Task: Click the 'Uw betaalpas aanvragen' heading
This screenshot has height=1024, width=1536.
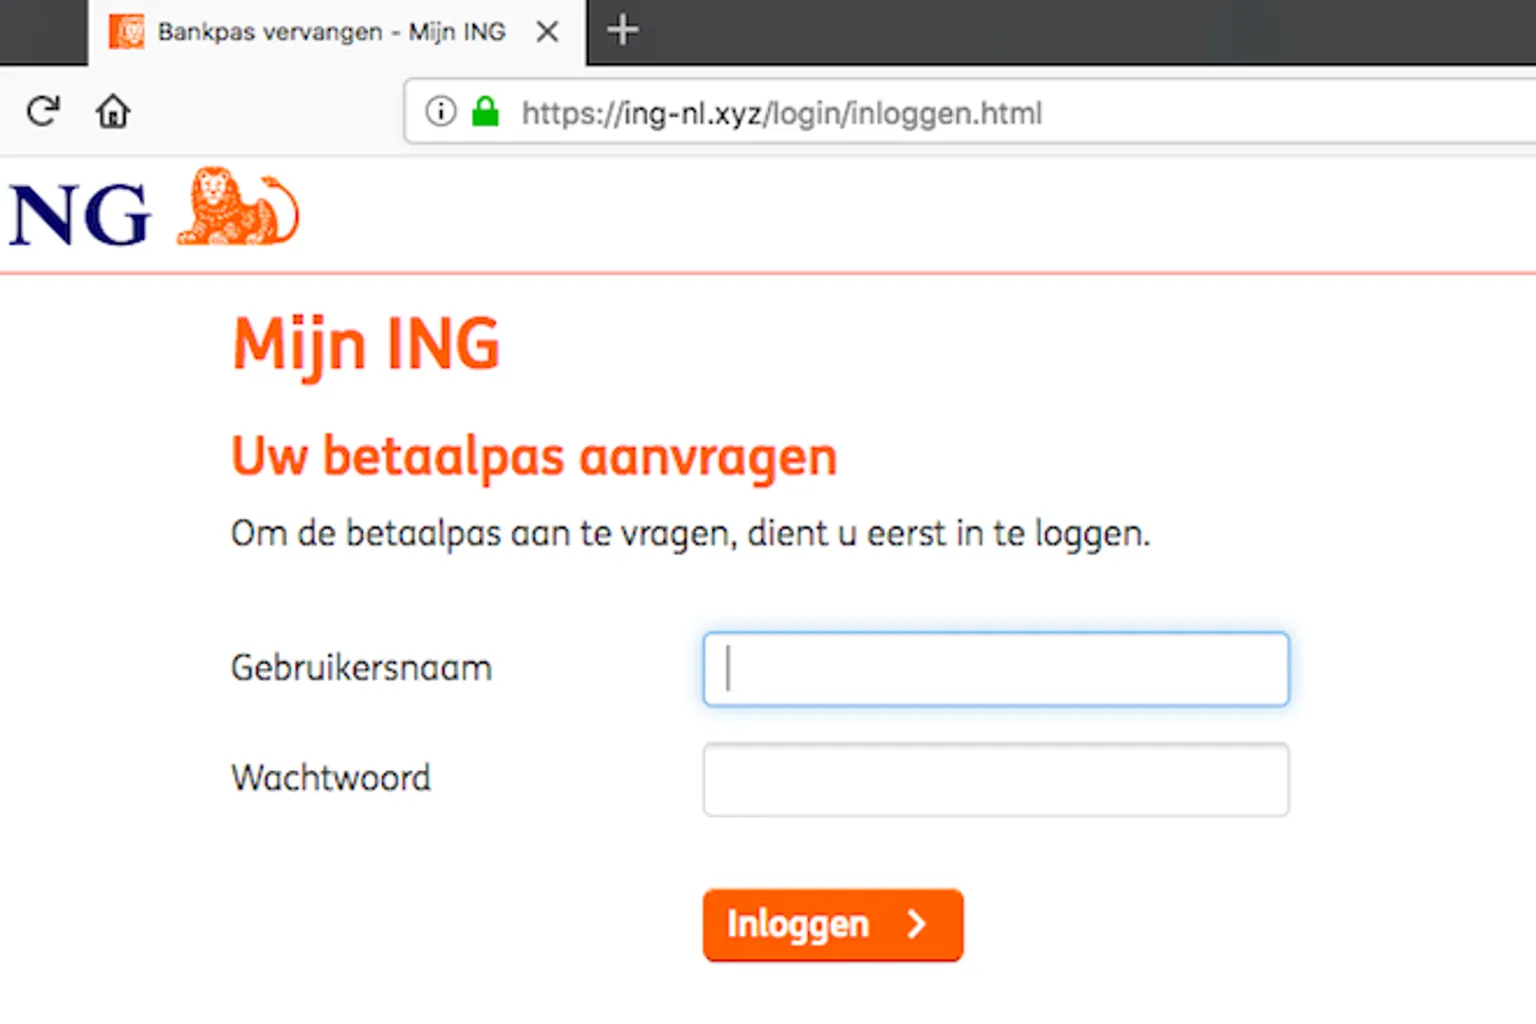Action: (x=534, y=457)
